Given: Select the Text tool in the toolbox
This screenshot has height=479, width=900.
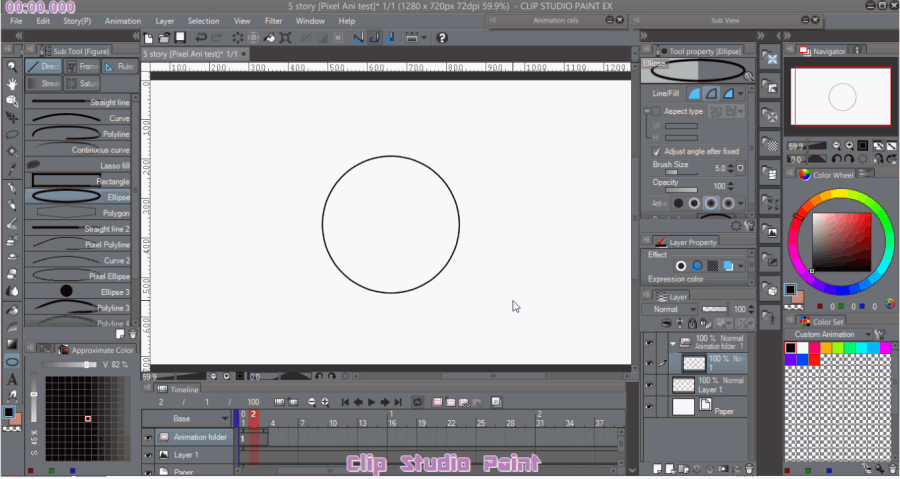Looking at the screenshot, I should point(12,379).
